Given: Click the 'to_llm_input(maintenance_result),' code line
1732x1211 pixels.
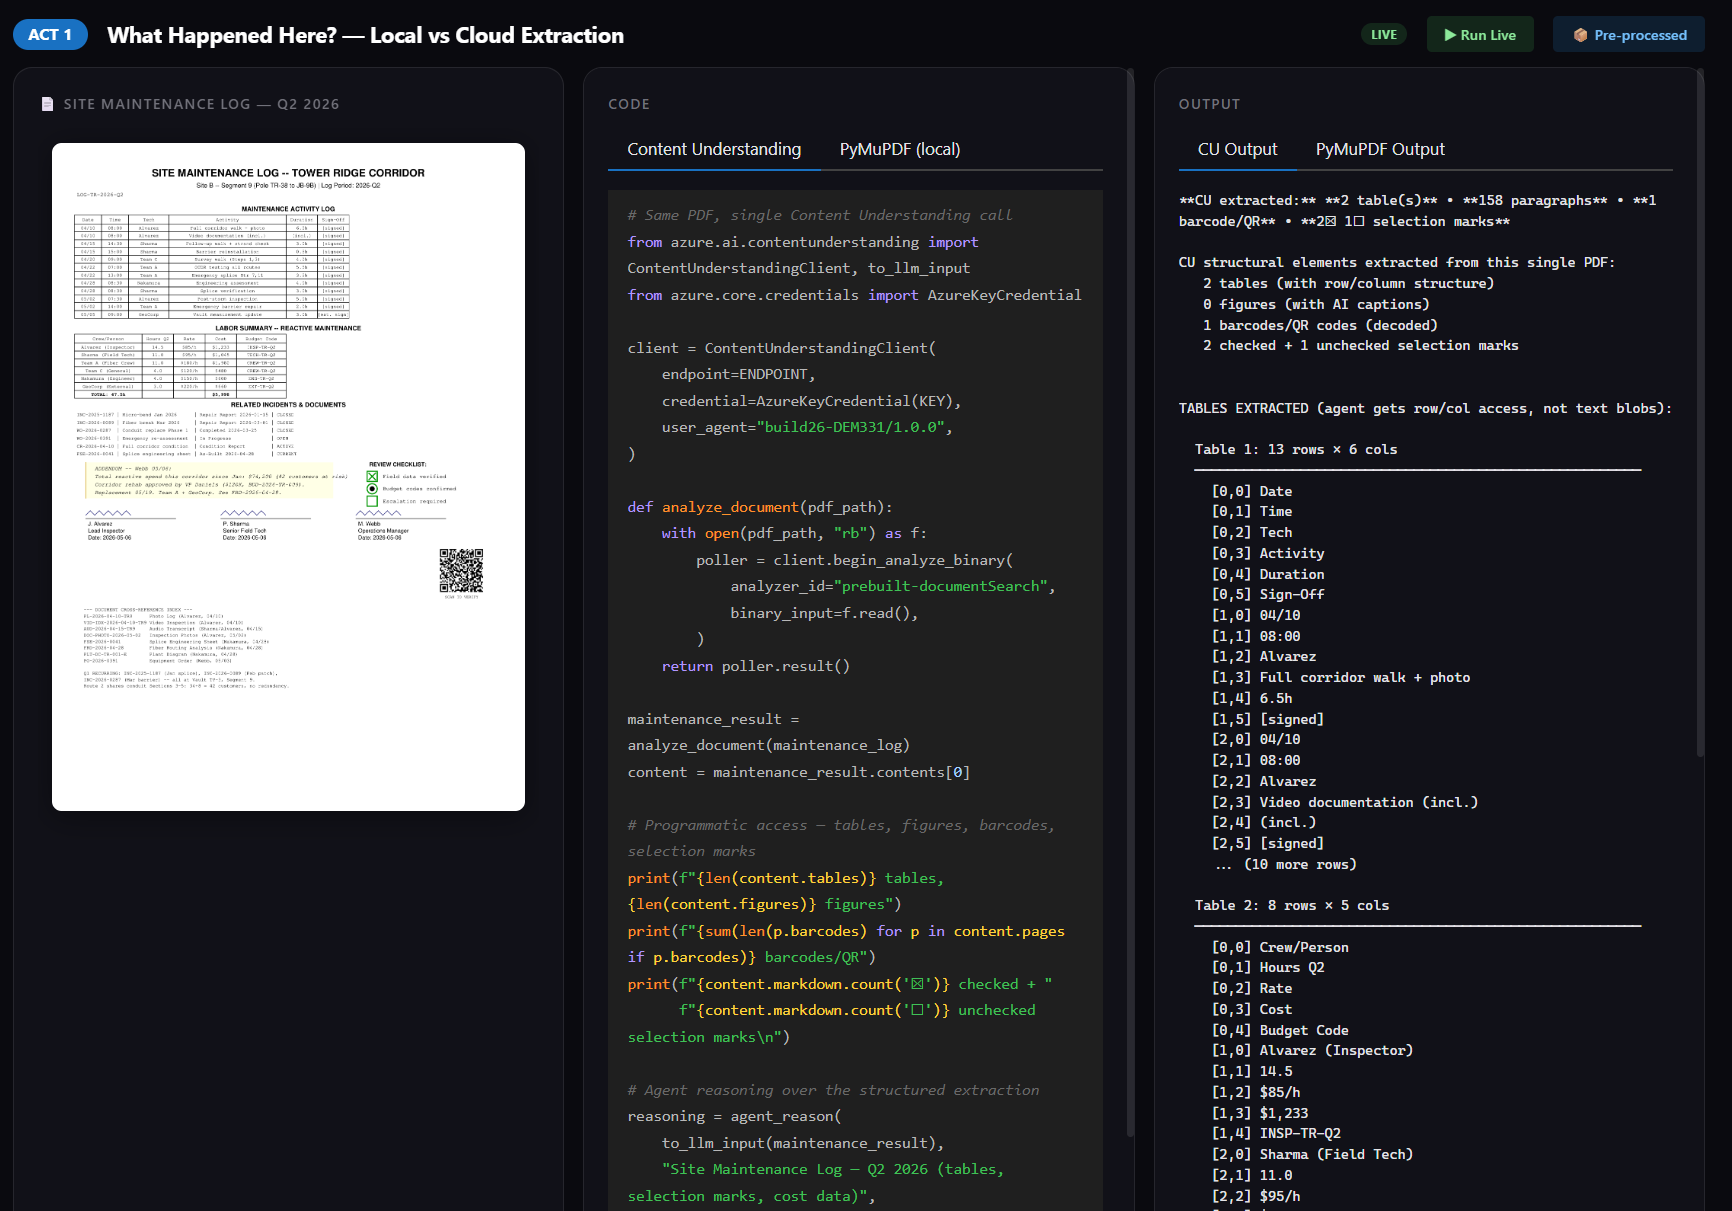Looking at the screenshot, I should point(802,1143).
